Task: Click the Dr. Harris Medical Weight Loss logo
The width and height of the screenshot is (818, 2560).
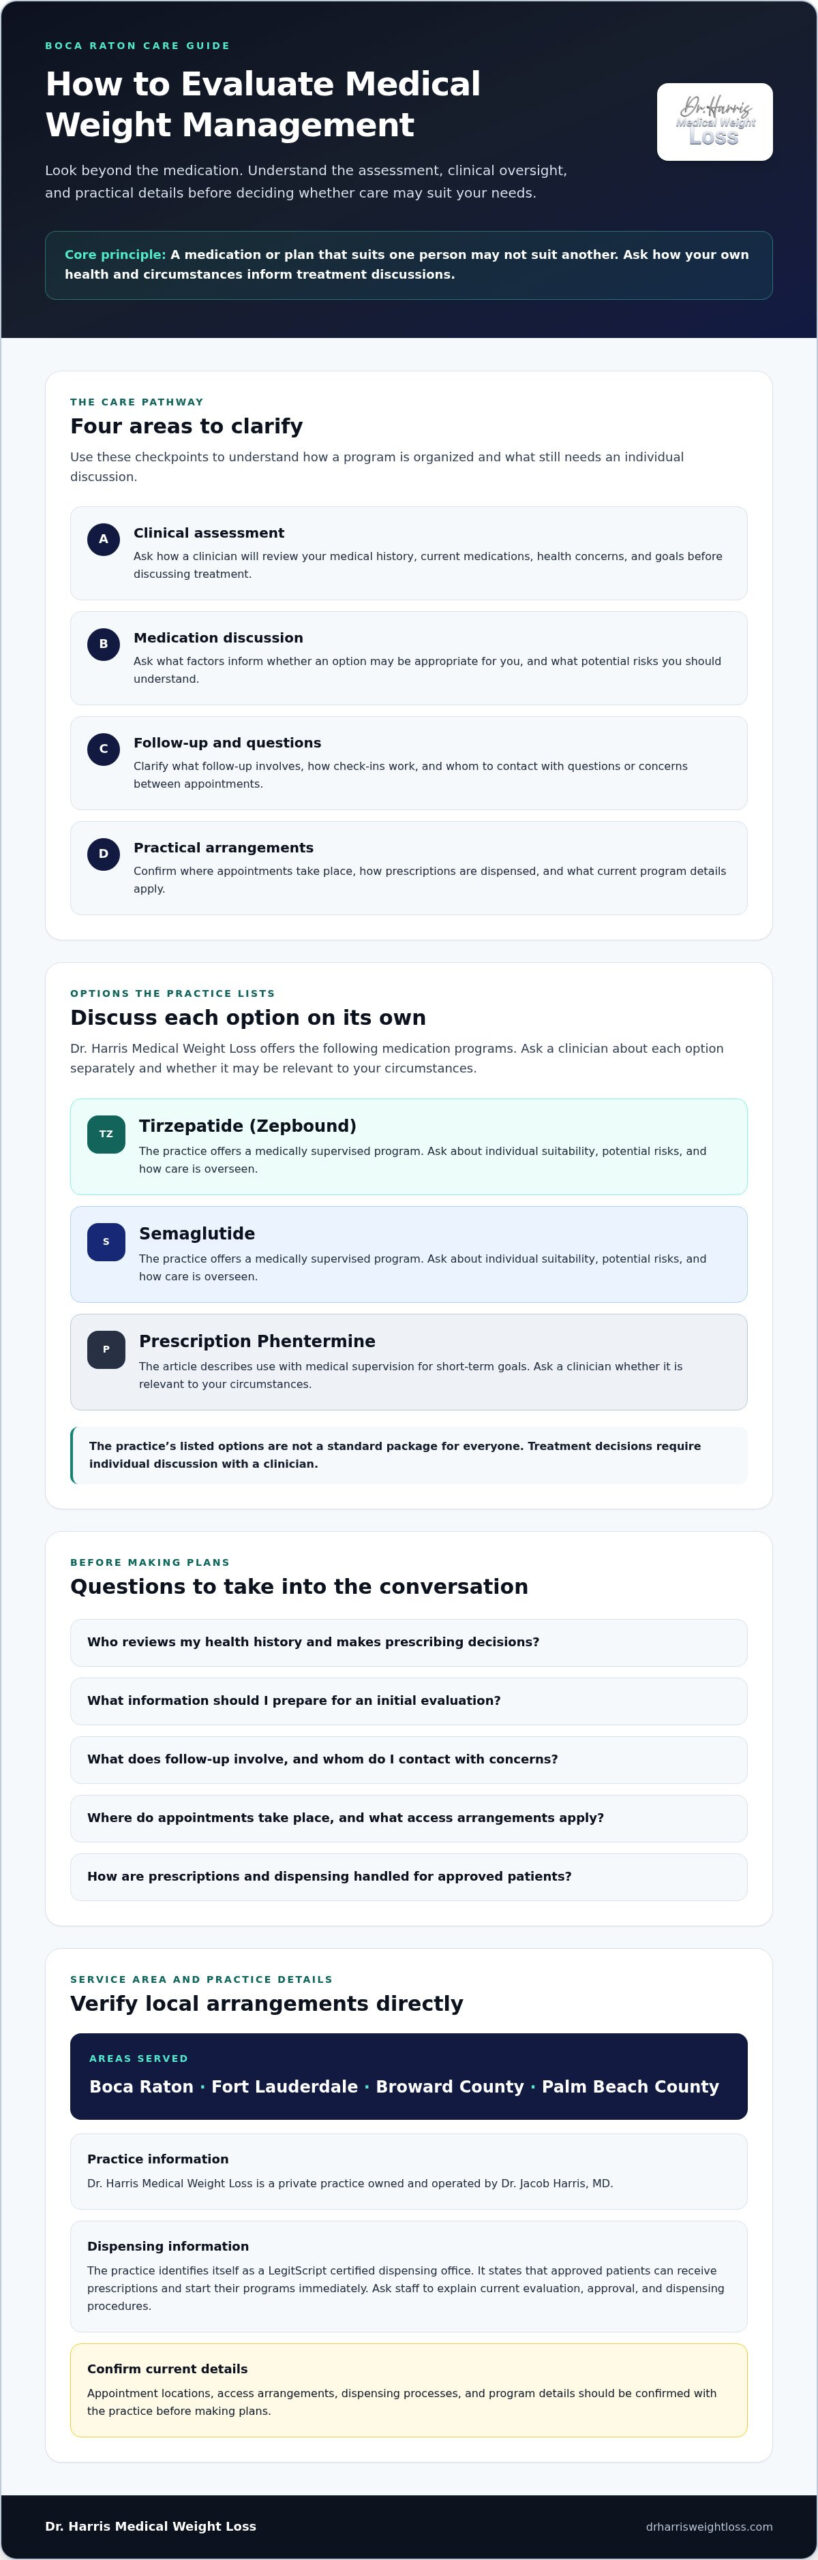Action: pyautogui.click(x=714, y=122)
